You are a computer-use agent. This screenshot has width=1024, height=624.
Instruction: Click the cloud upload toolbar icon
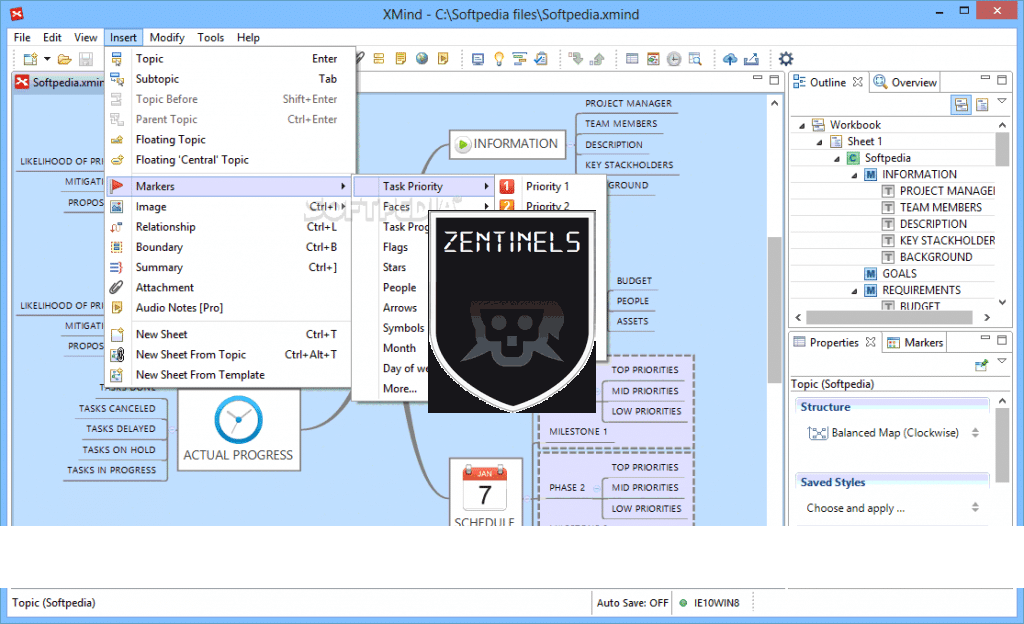730,59
